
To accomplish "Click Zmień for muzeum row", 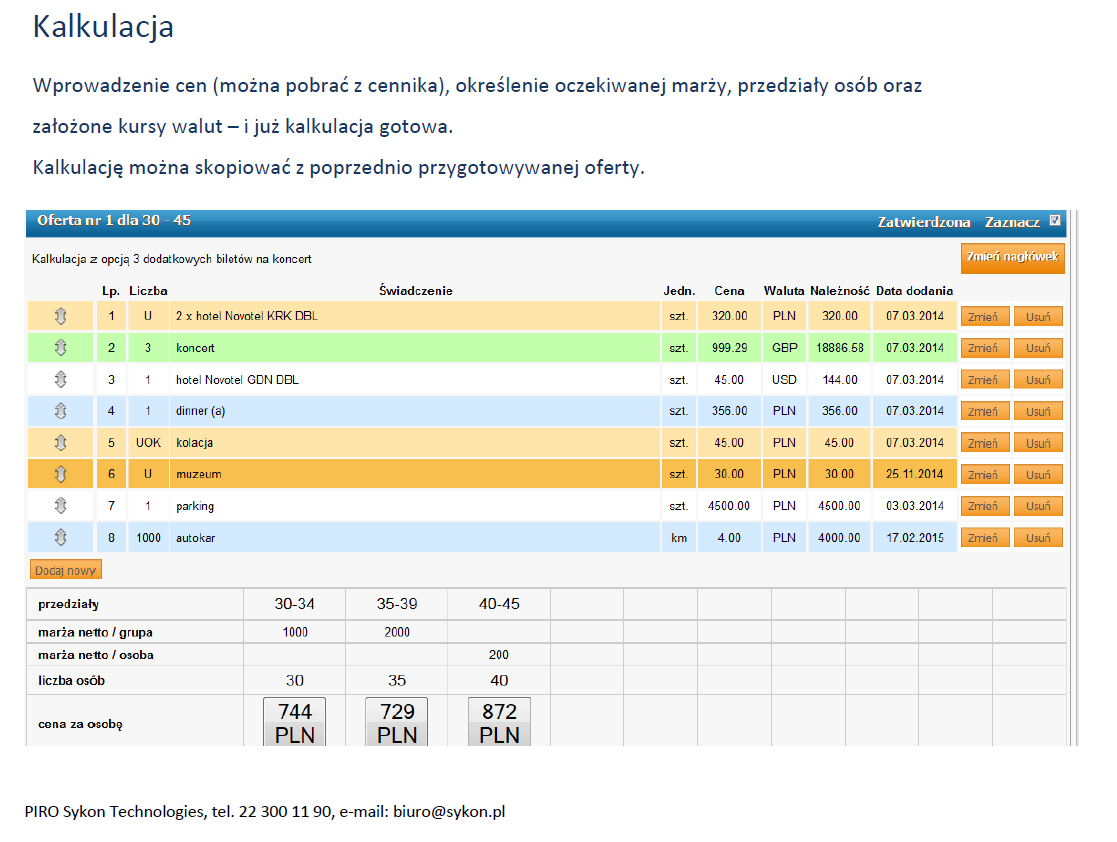I will (984, 474).
